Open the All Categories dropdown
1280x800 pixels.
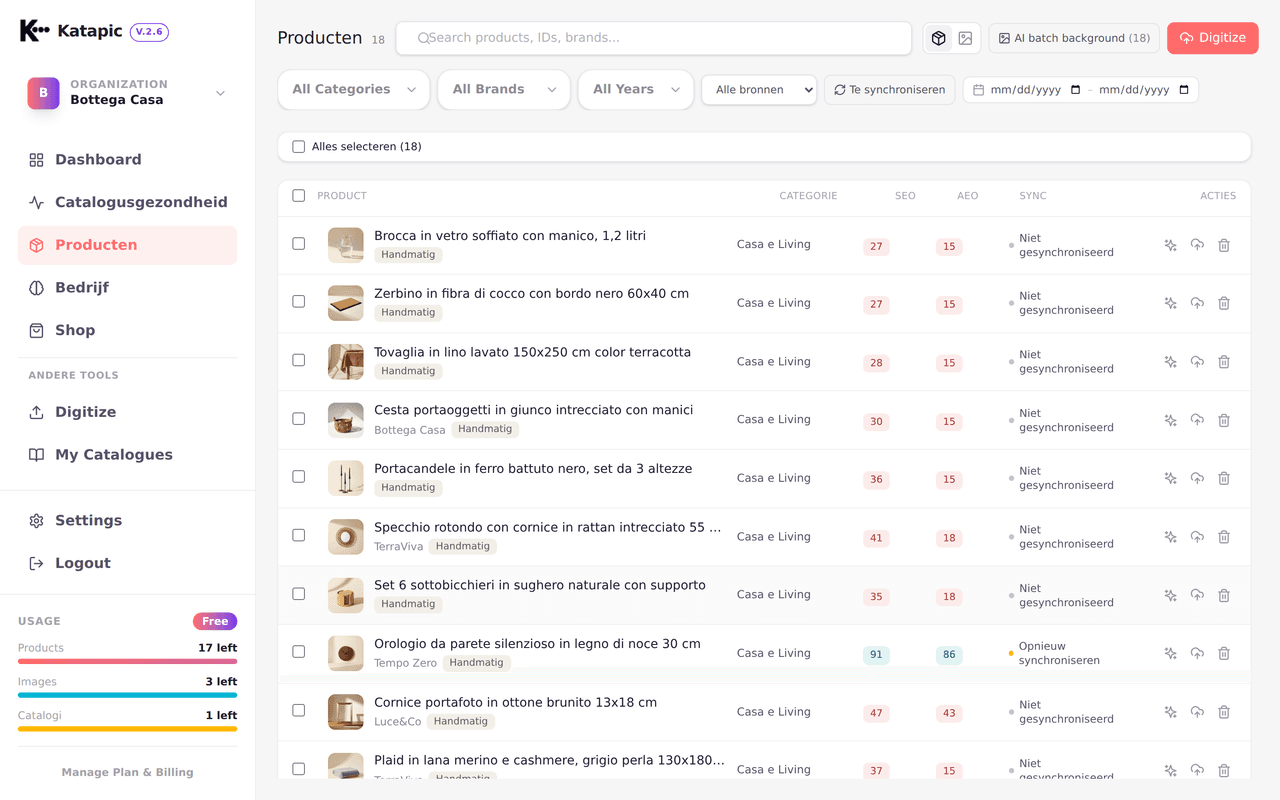354,90
